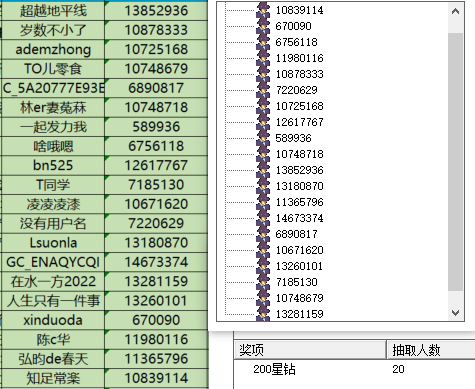Click spreadsheet cell 啥哦嗯

point(53,146)
